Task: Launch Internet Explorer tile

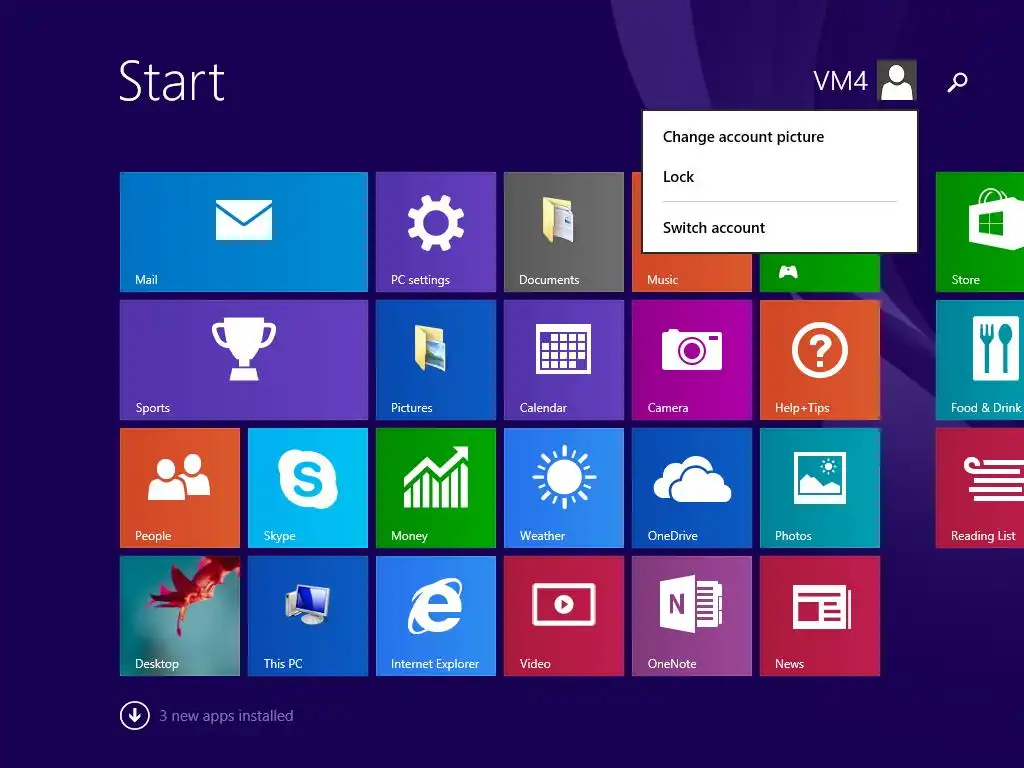Action: click(x=436, y=616)
